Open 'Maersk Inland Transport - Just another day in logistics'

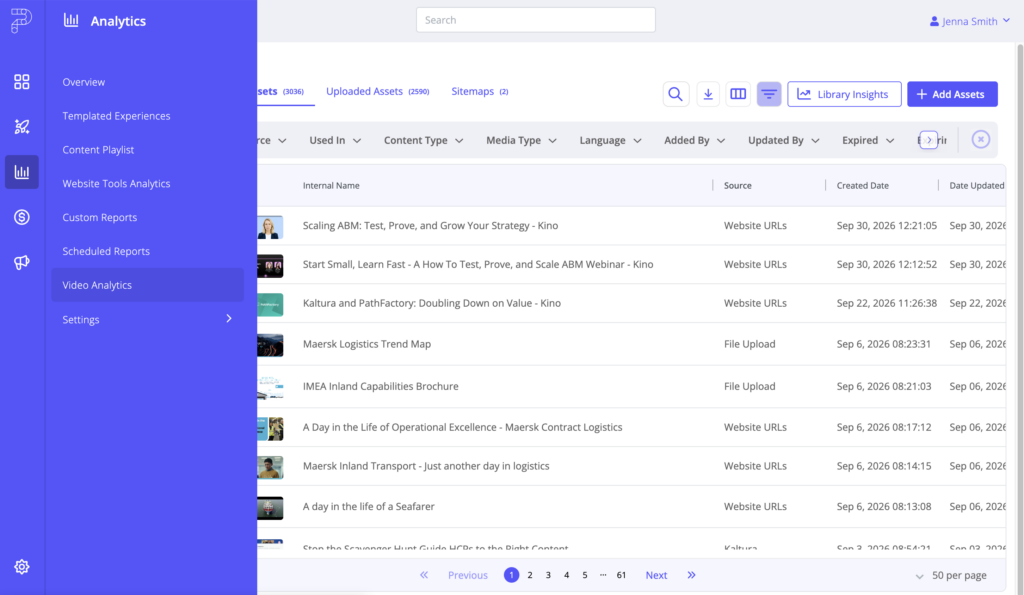426,466
